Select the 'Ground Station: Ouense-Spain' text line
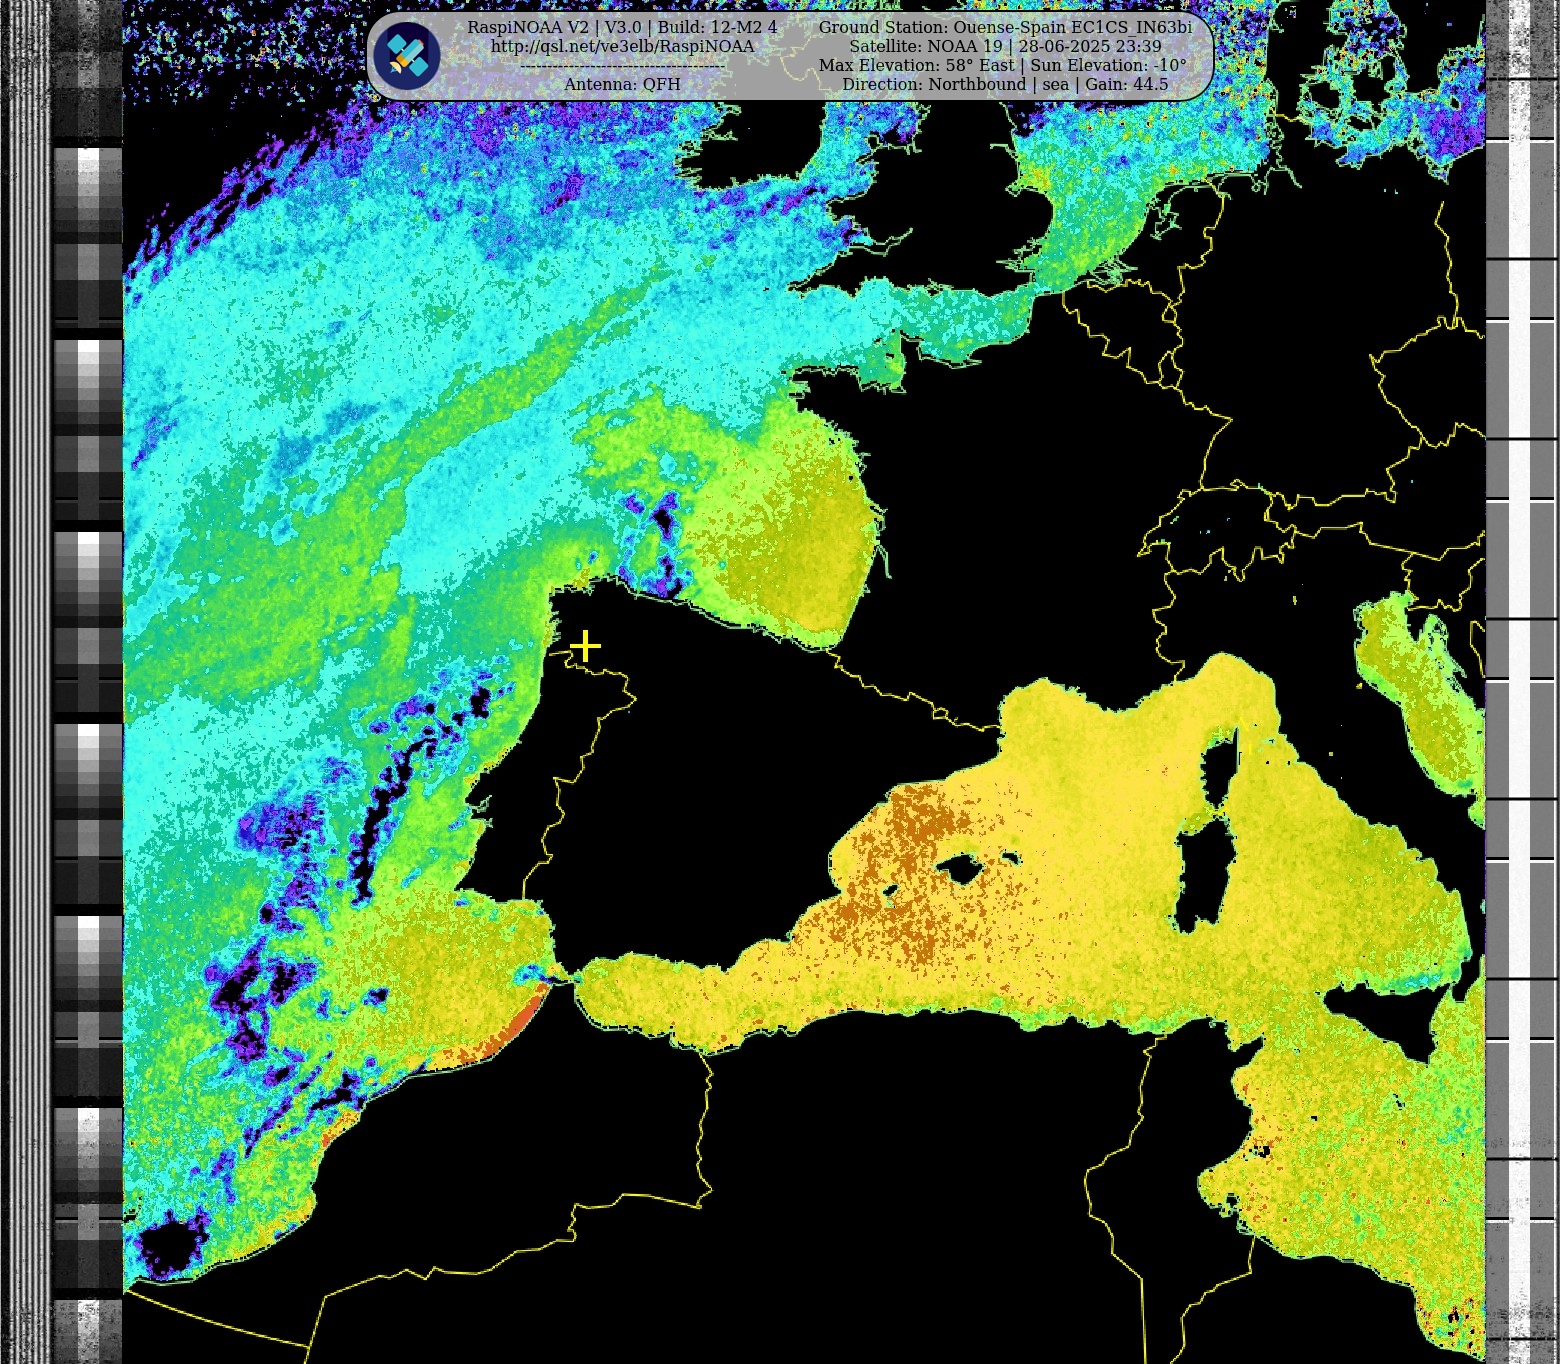Viewport: 1560px width, 1364px height. pyautogui.click(x=1005, y=27)
